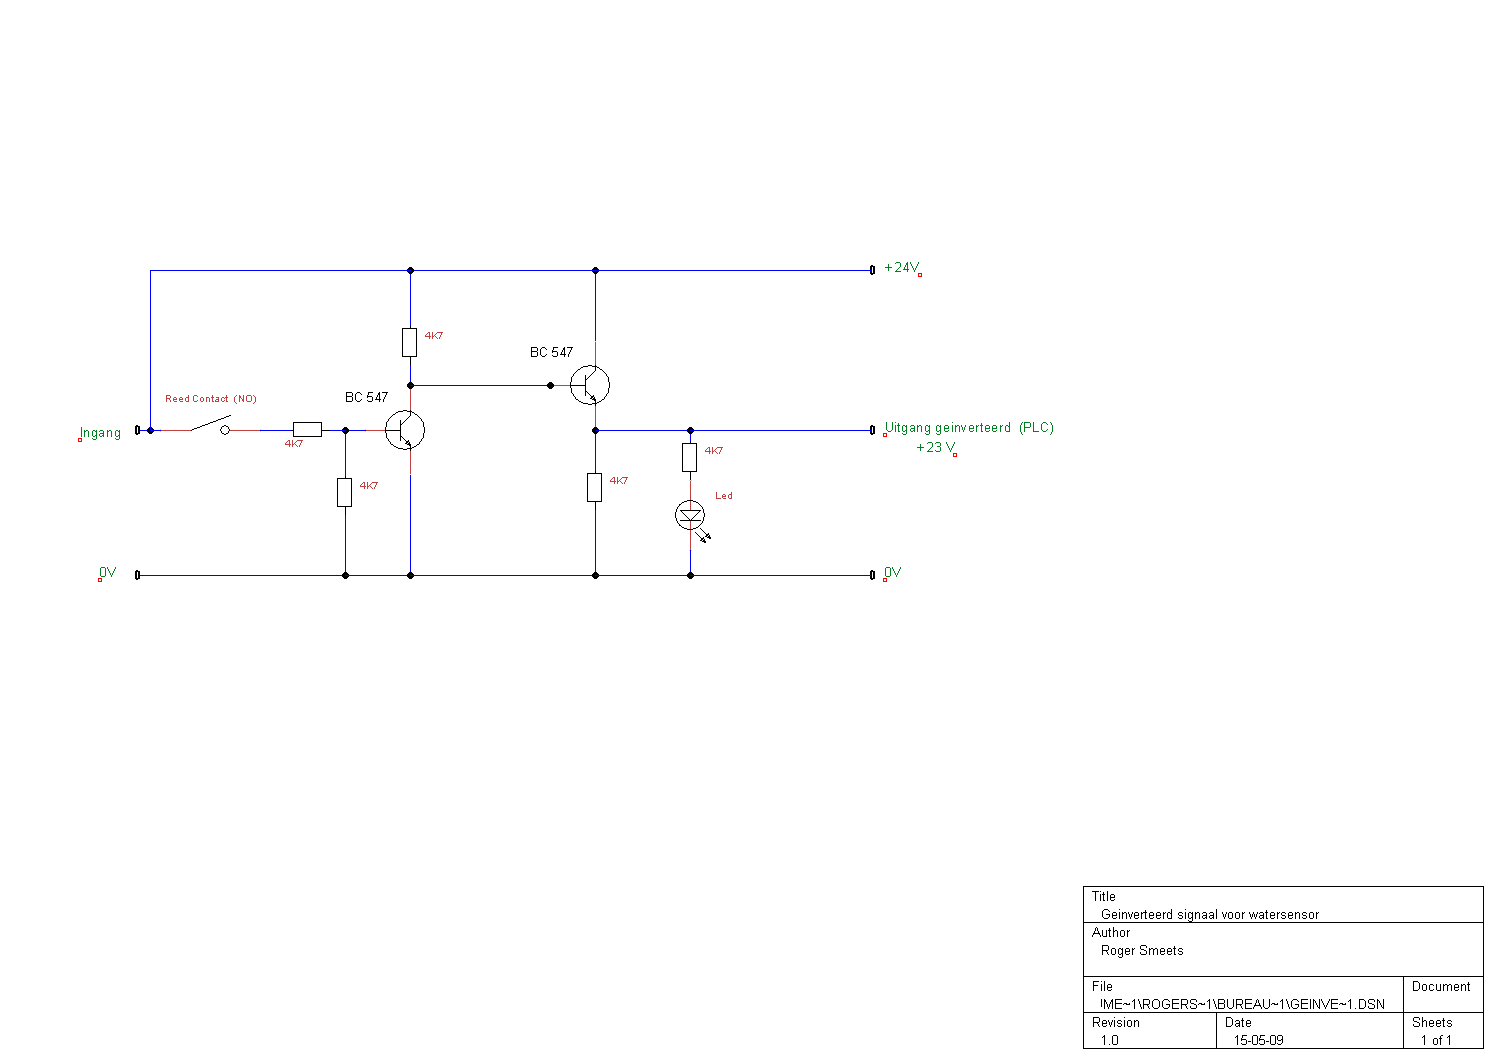This screenshot has height=1060, width=1495.
Task: Click 'BC 547' label of right transistor
Action: pyautogui.click(x=551, y=353)
